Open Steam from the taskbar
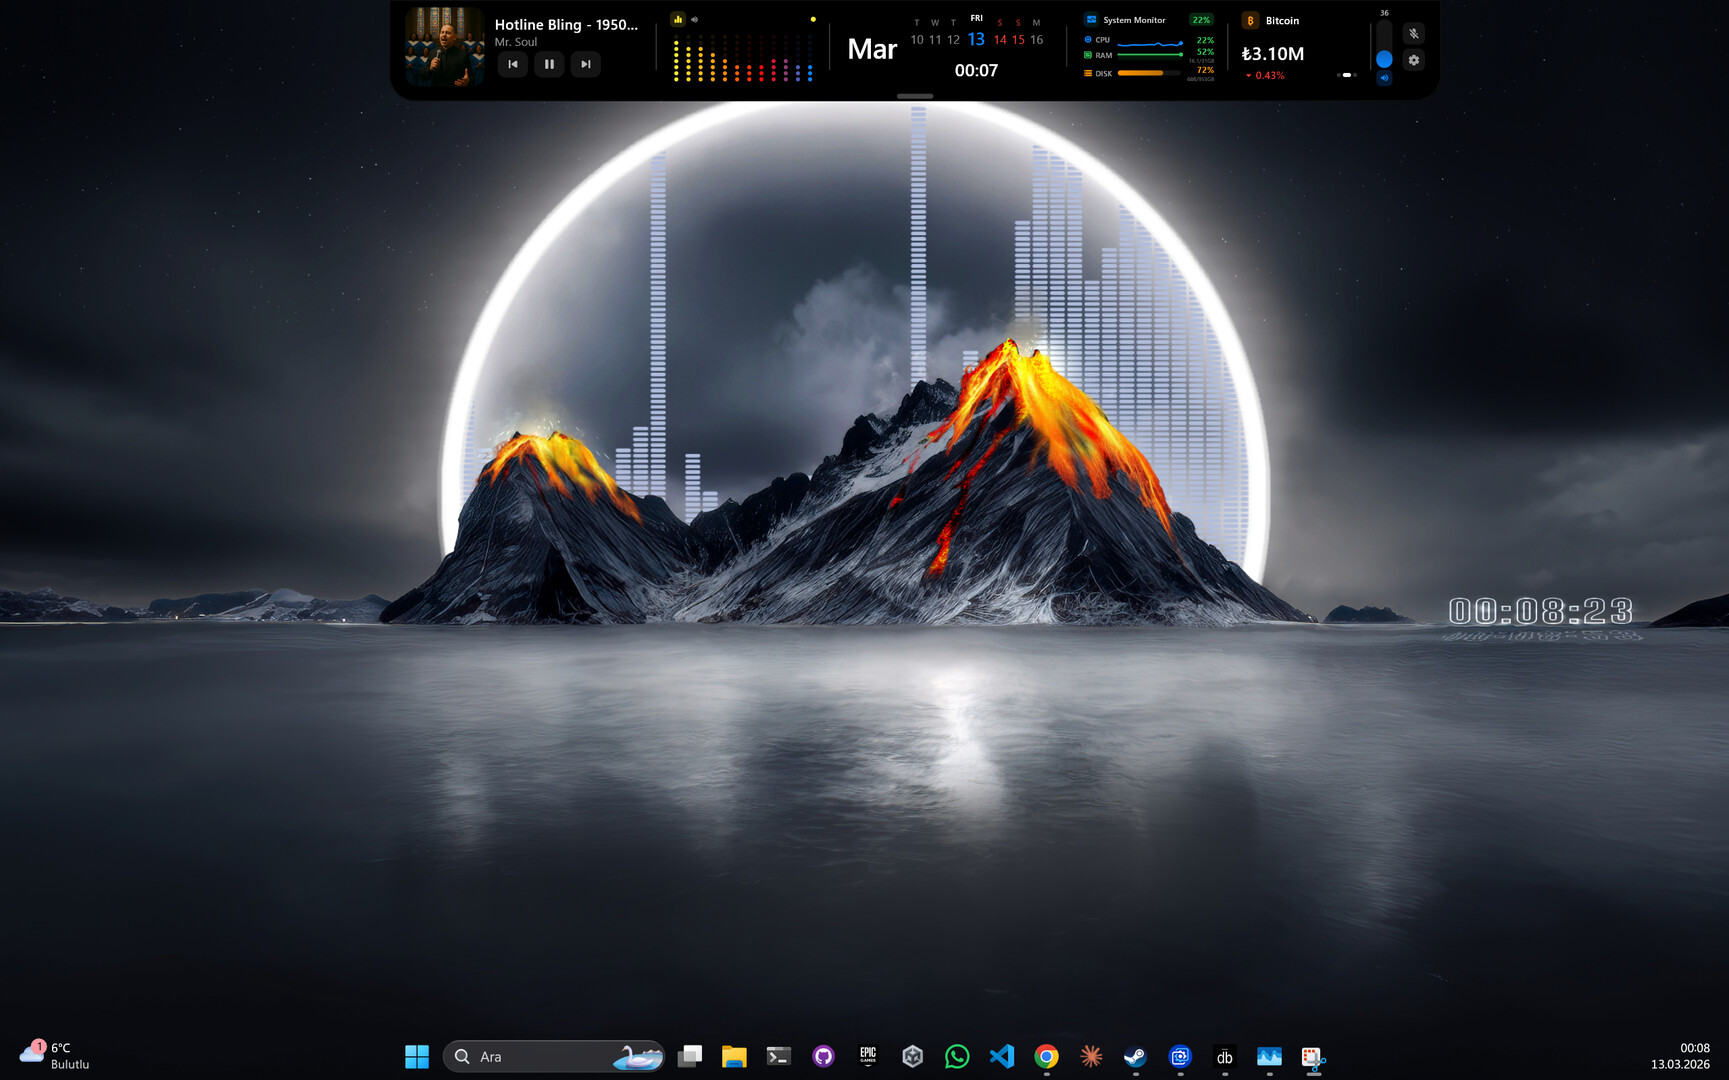 click(1135, 1056)
